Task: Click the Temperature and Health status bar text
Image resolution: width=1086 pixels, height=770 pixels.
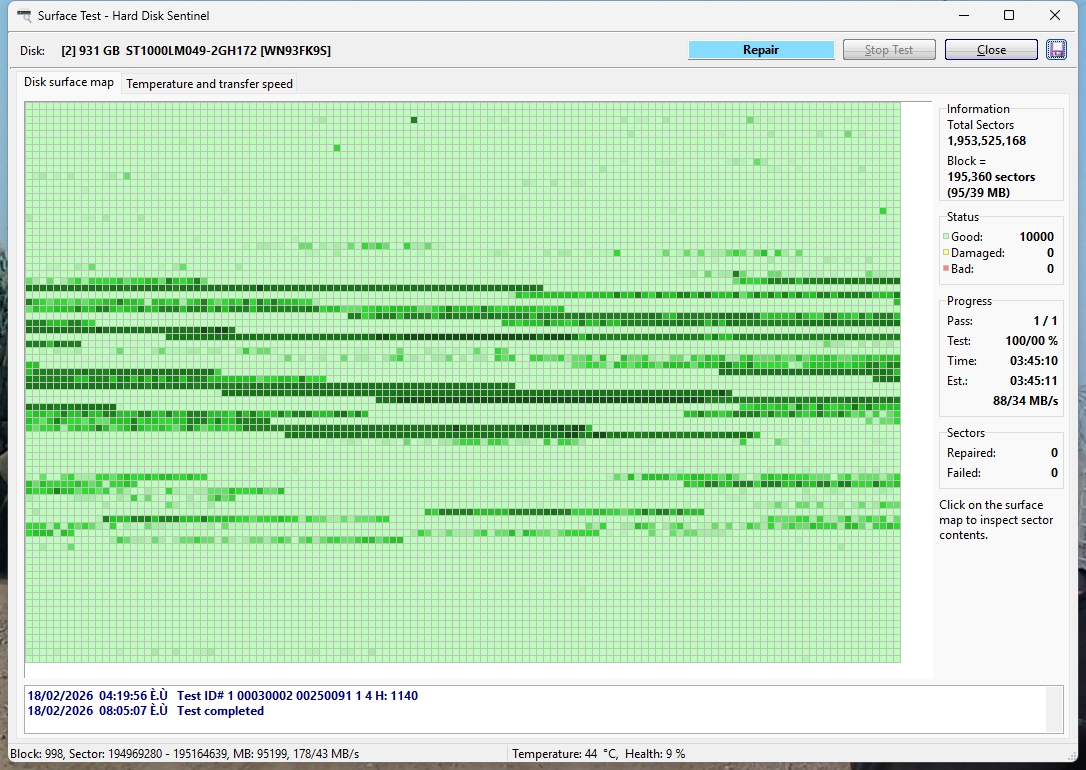Action: click(x=598, y=754)
